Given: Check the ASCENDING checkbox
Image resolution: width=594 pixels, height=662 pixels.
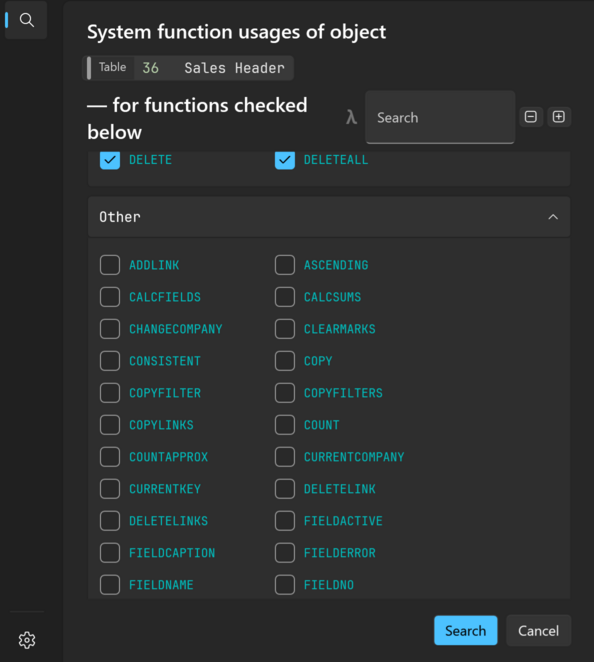Looking at the screenshot, I should [285, 265].
